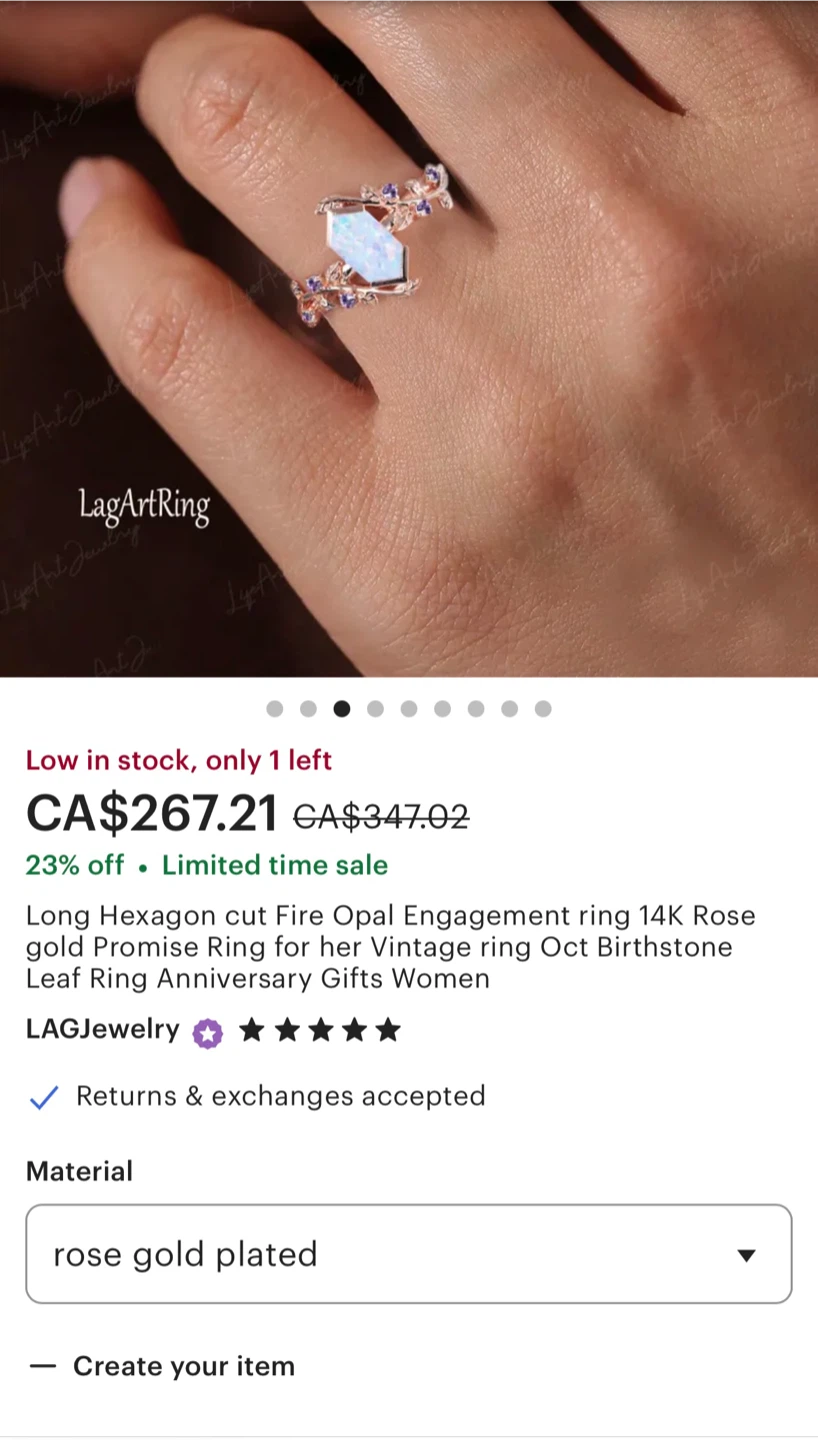Click the CA$267.21 sale price
The image size is (818, 1440).
click(152, 813)
